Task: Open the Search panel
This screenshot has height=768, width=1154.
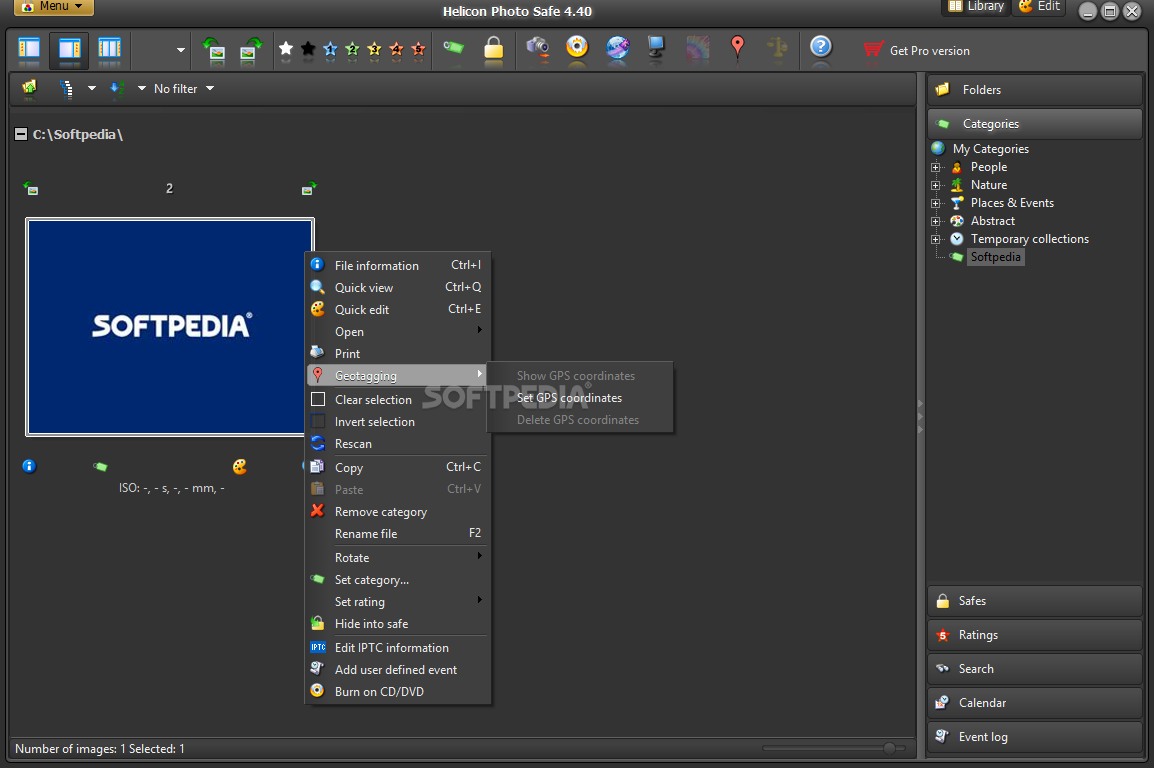Action: [x=1034, y=669]
